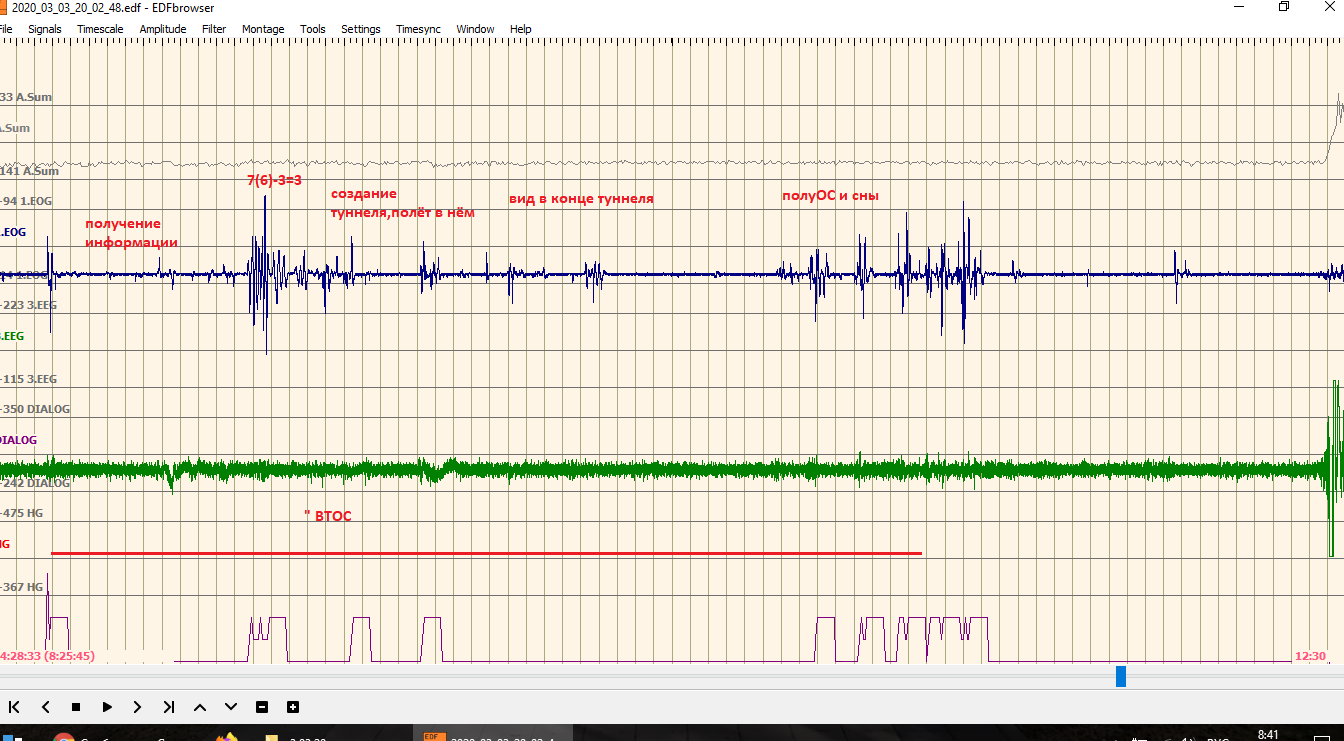Click the 'получение информации' annotation
Viewport: 1344px width, 741px height.
pos(131,233)
